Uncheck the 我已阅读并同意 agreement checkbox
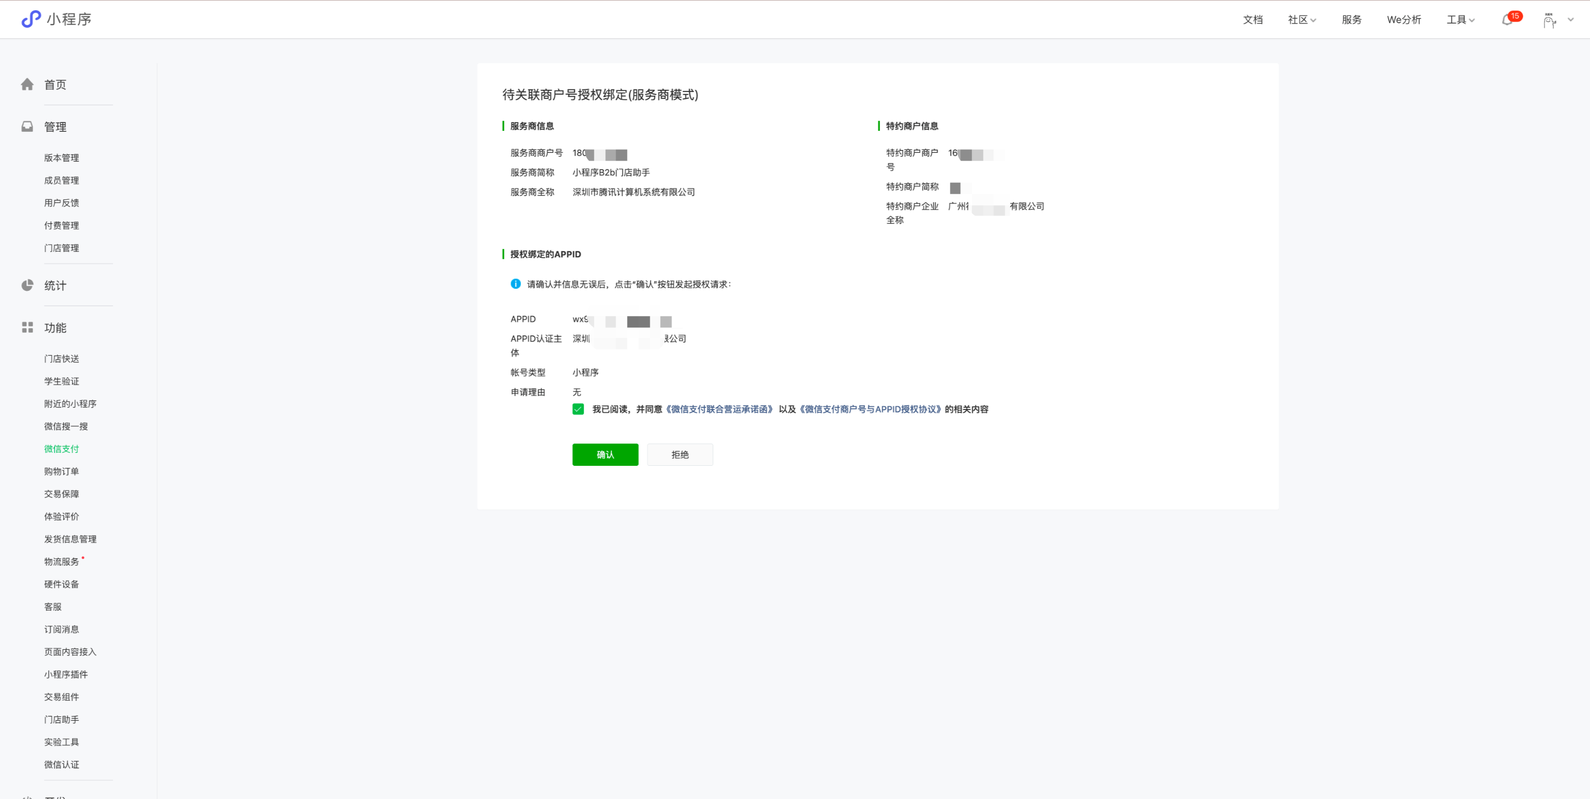This screenshot has width=1590, height=799. (x=578, y=409)
